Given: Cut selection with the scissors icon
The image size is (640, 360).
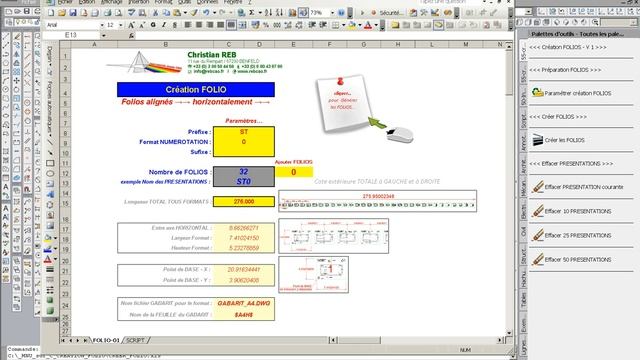Looking at the screenshot, I should pos(155,13).
